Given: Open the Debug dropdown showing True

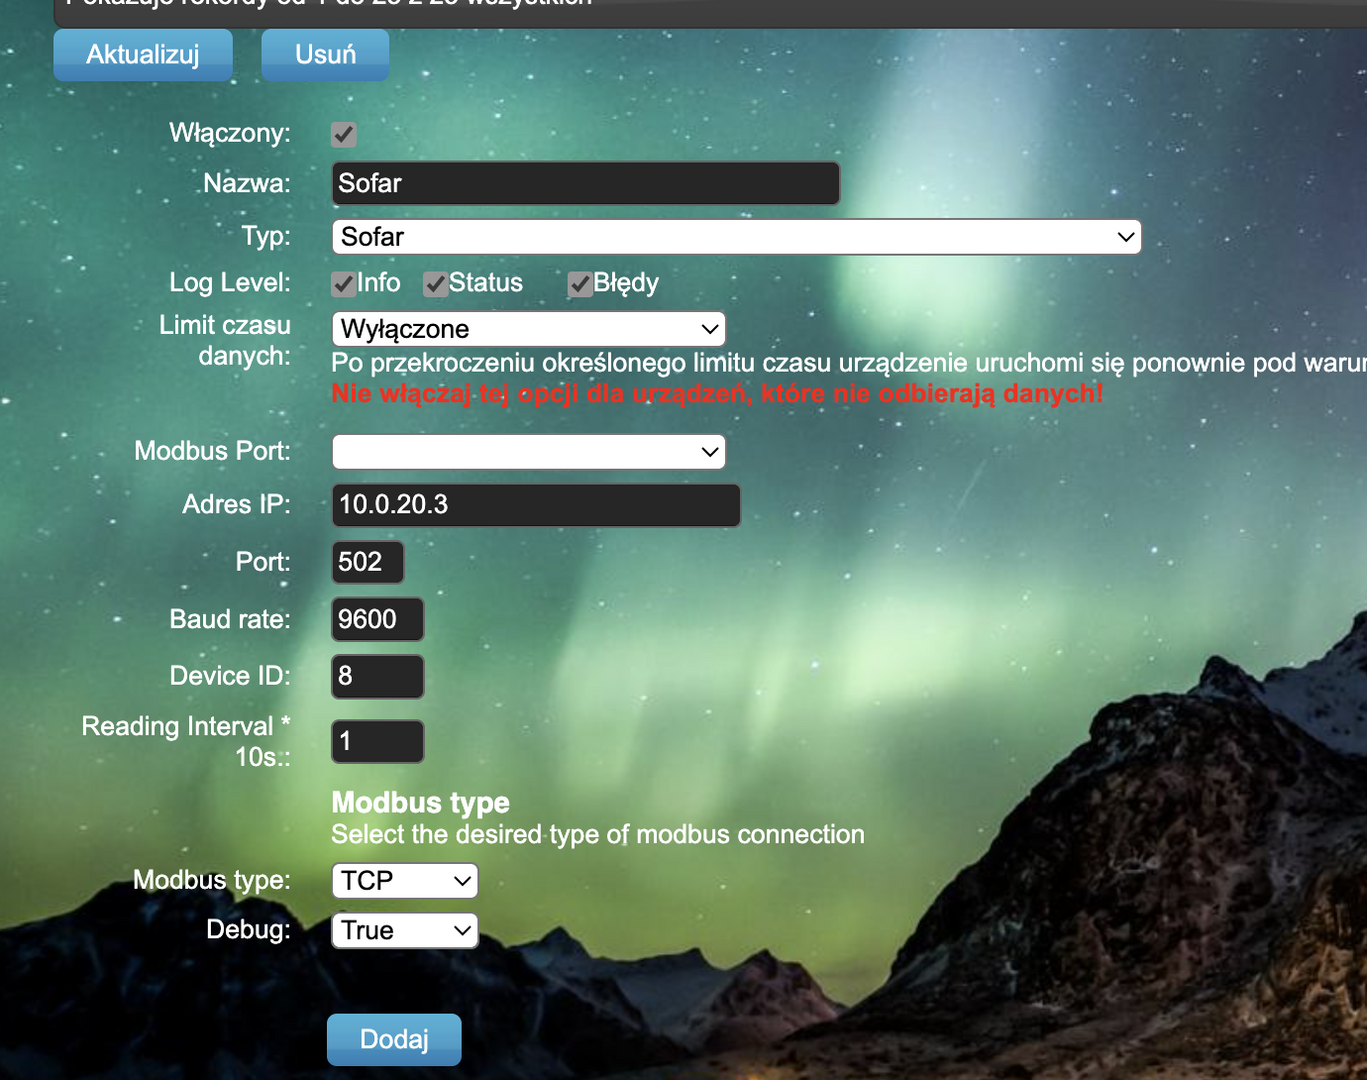Looking at the screenshot, I should click(405, 930).
